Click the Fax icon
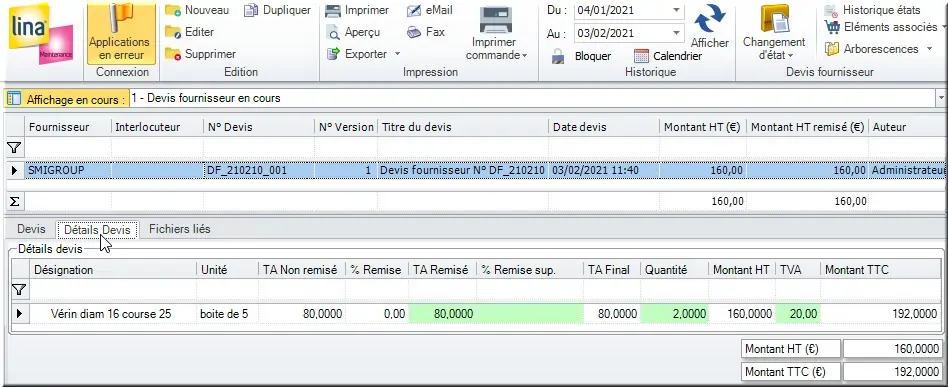The height and width of the screenshot is (387, 948). [414, 32]
